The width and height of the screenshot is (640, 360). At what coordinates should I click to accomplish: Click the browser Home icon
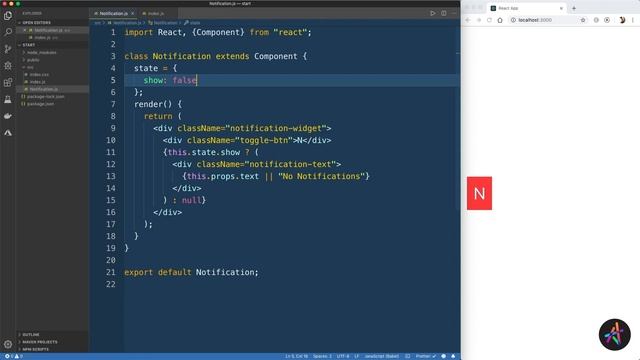coord(500,20)
